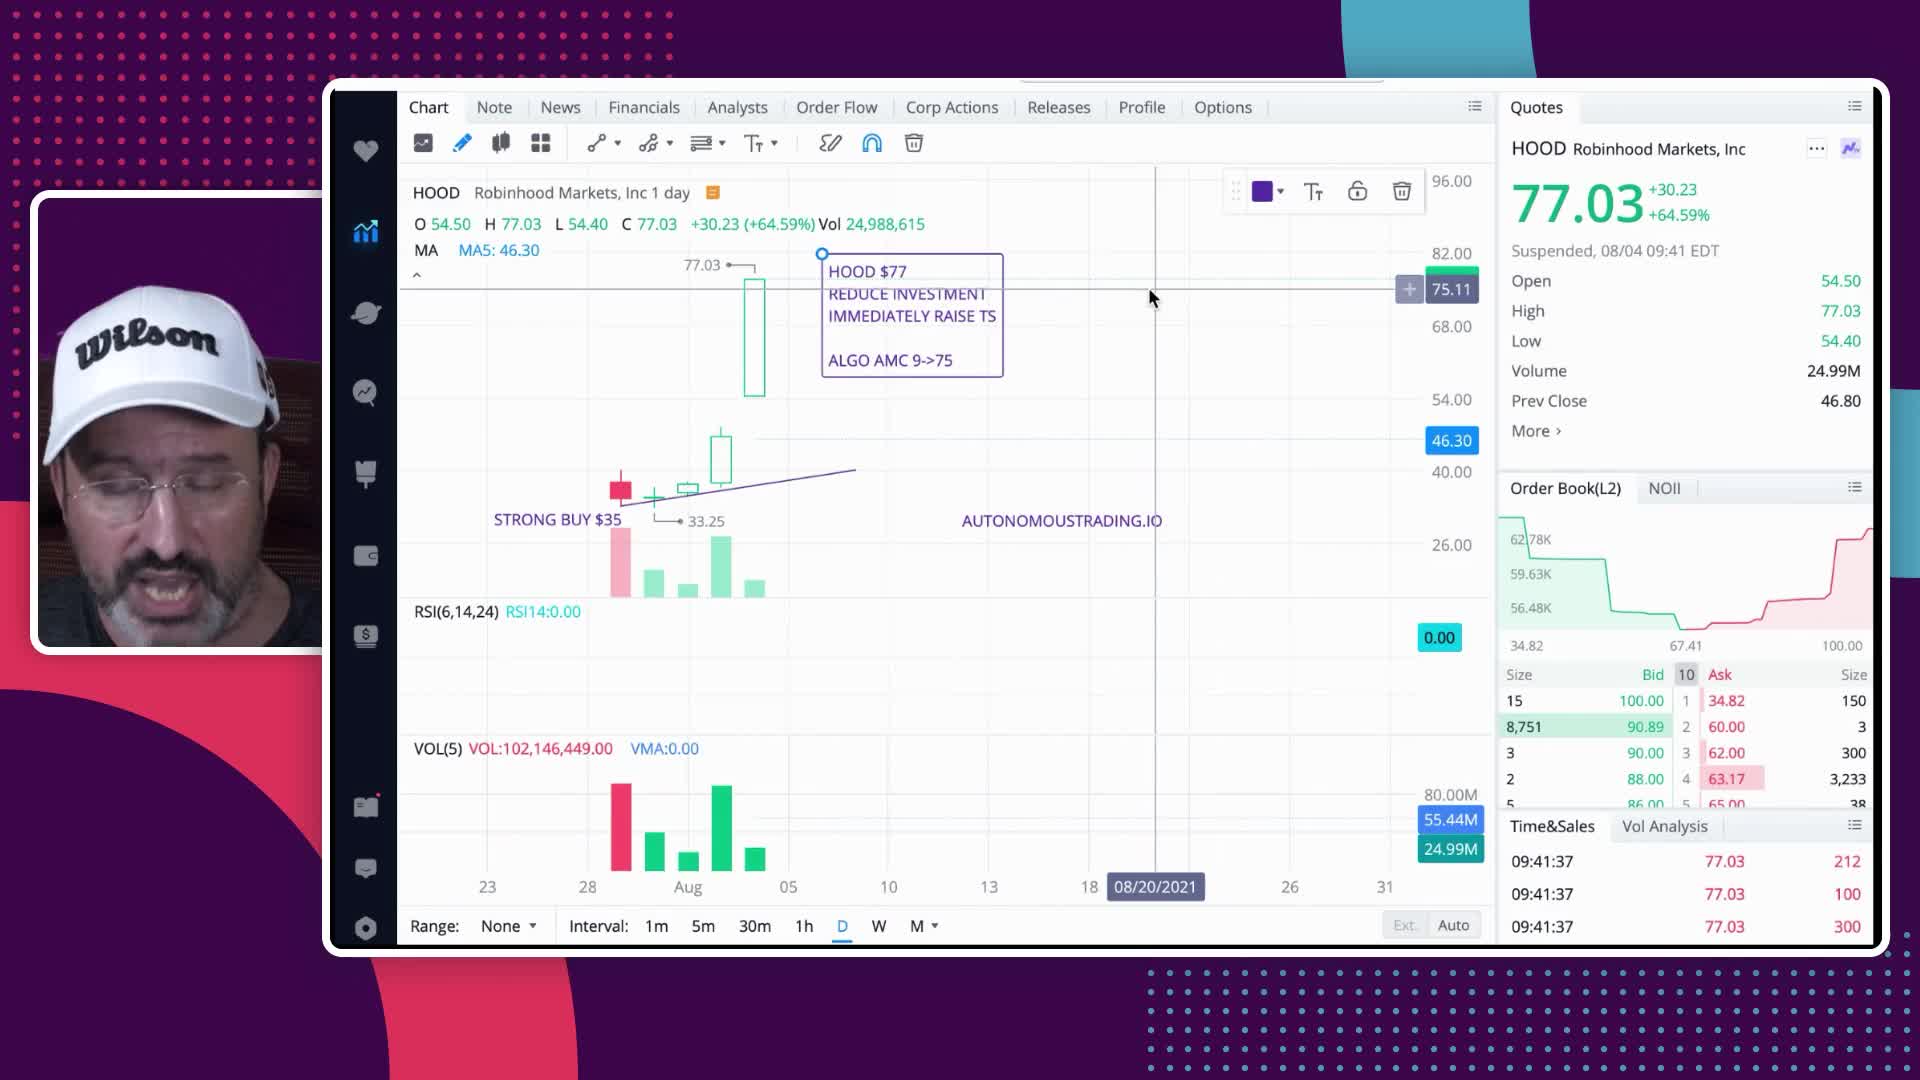Open the wallet account sidebar icon

365,555
